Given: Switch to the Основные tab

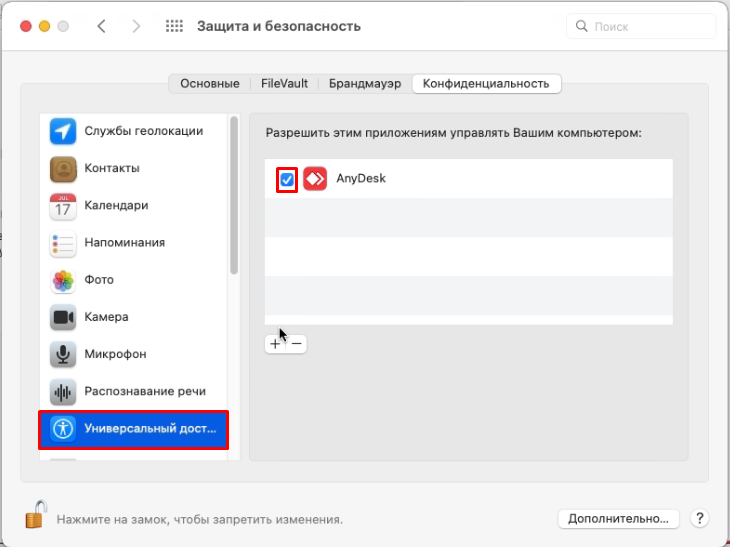Looking at the screenshot, I should [209, 84].
